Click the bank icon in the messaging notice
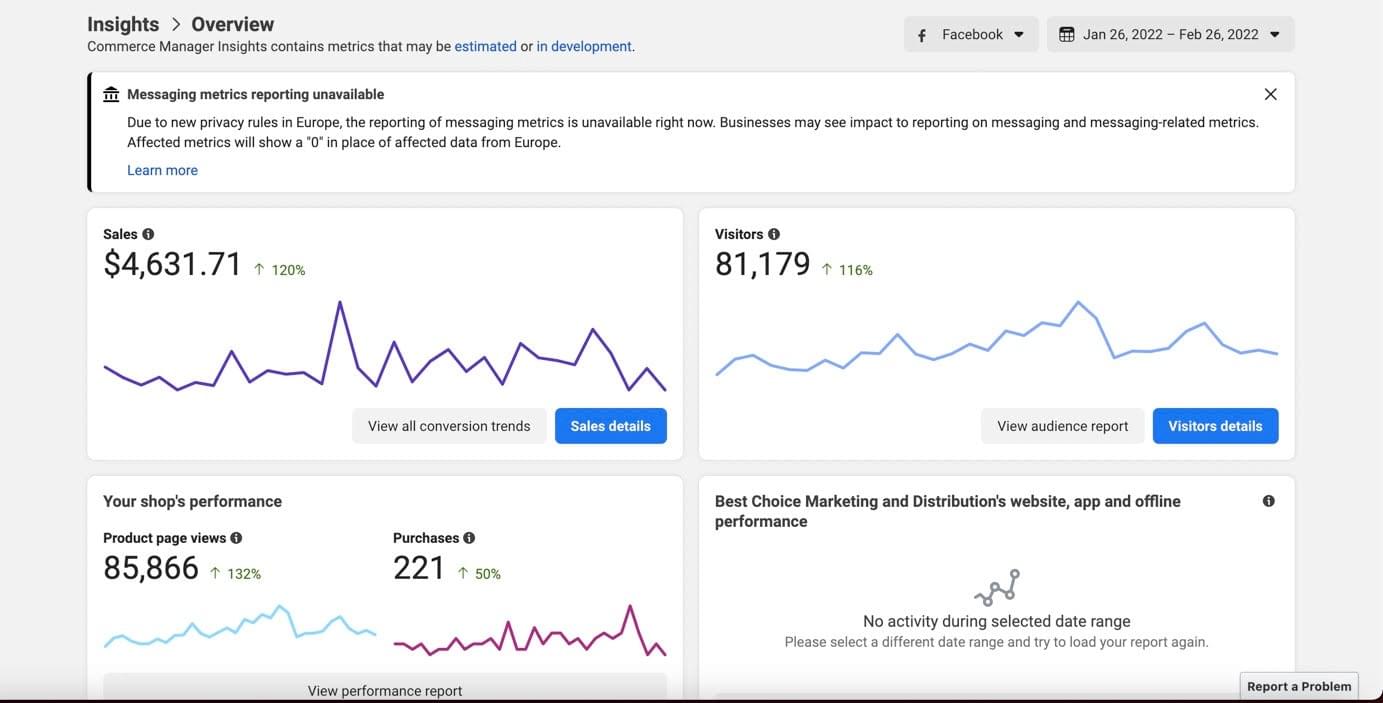This screenshot has height=703, width=1383. coord(111,94)
